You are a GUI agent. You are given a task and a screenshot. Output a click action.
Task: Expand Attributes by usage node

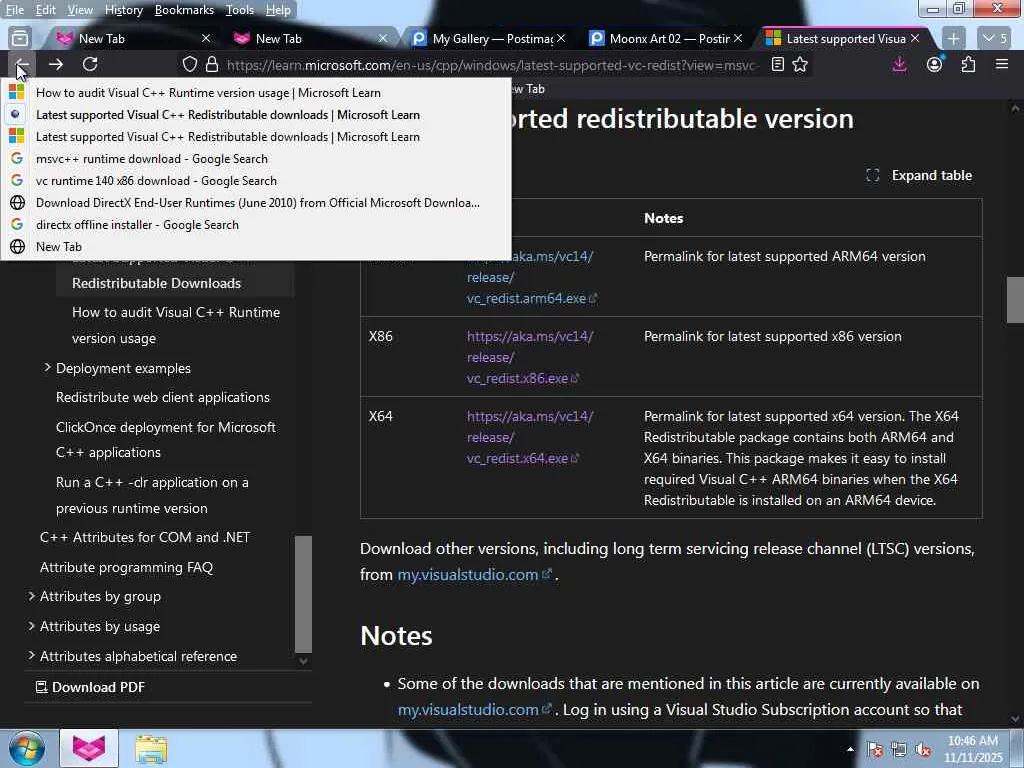(x=31, y=626)
